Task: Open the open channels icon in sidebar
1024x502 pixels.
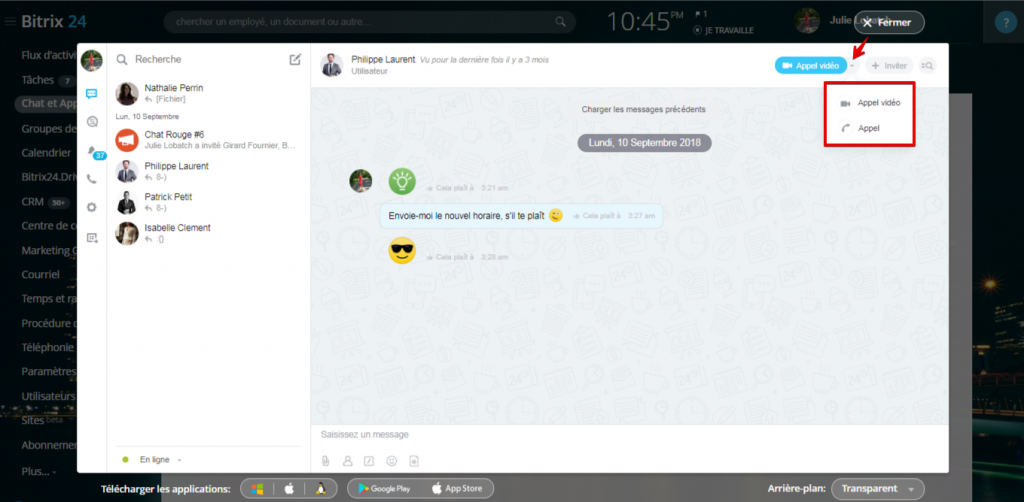Action: pyautogui.click(x=91, y=122)
